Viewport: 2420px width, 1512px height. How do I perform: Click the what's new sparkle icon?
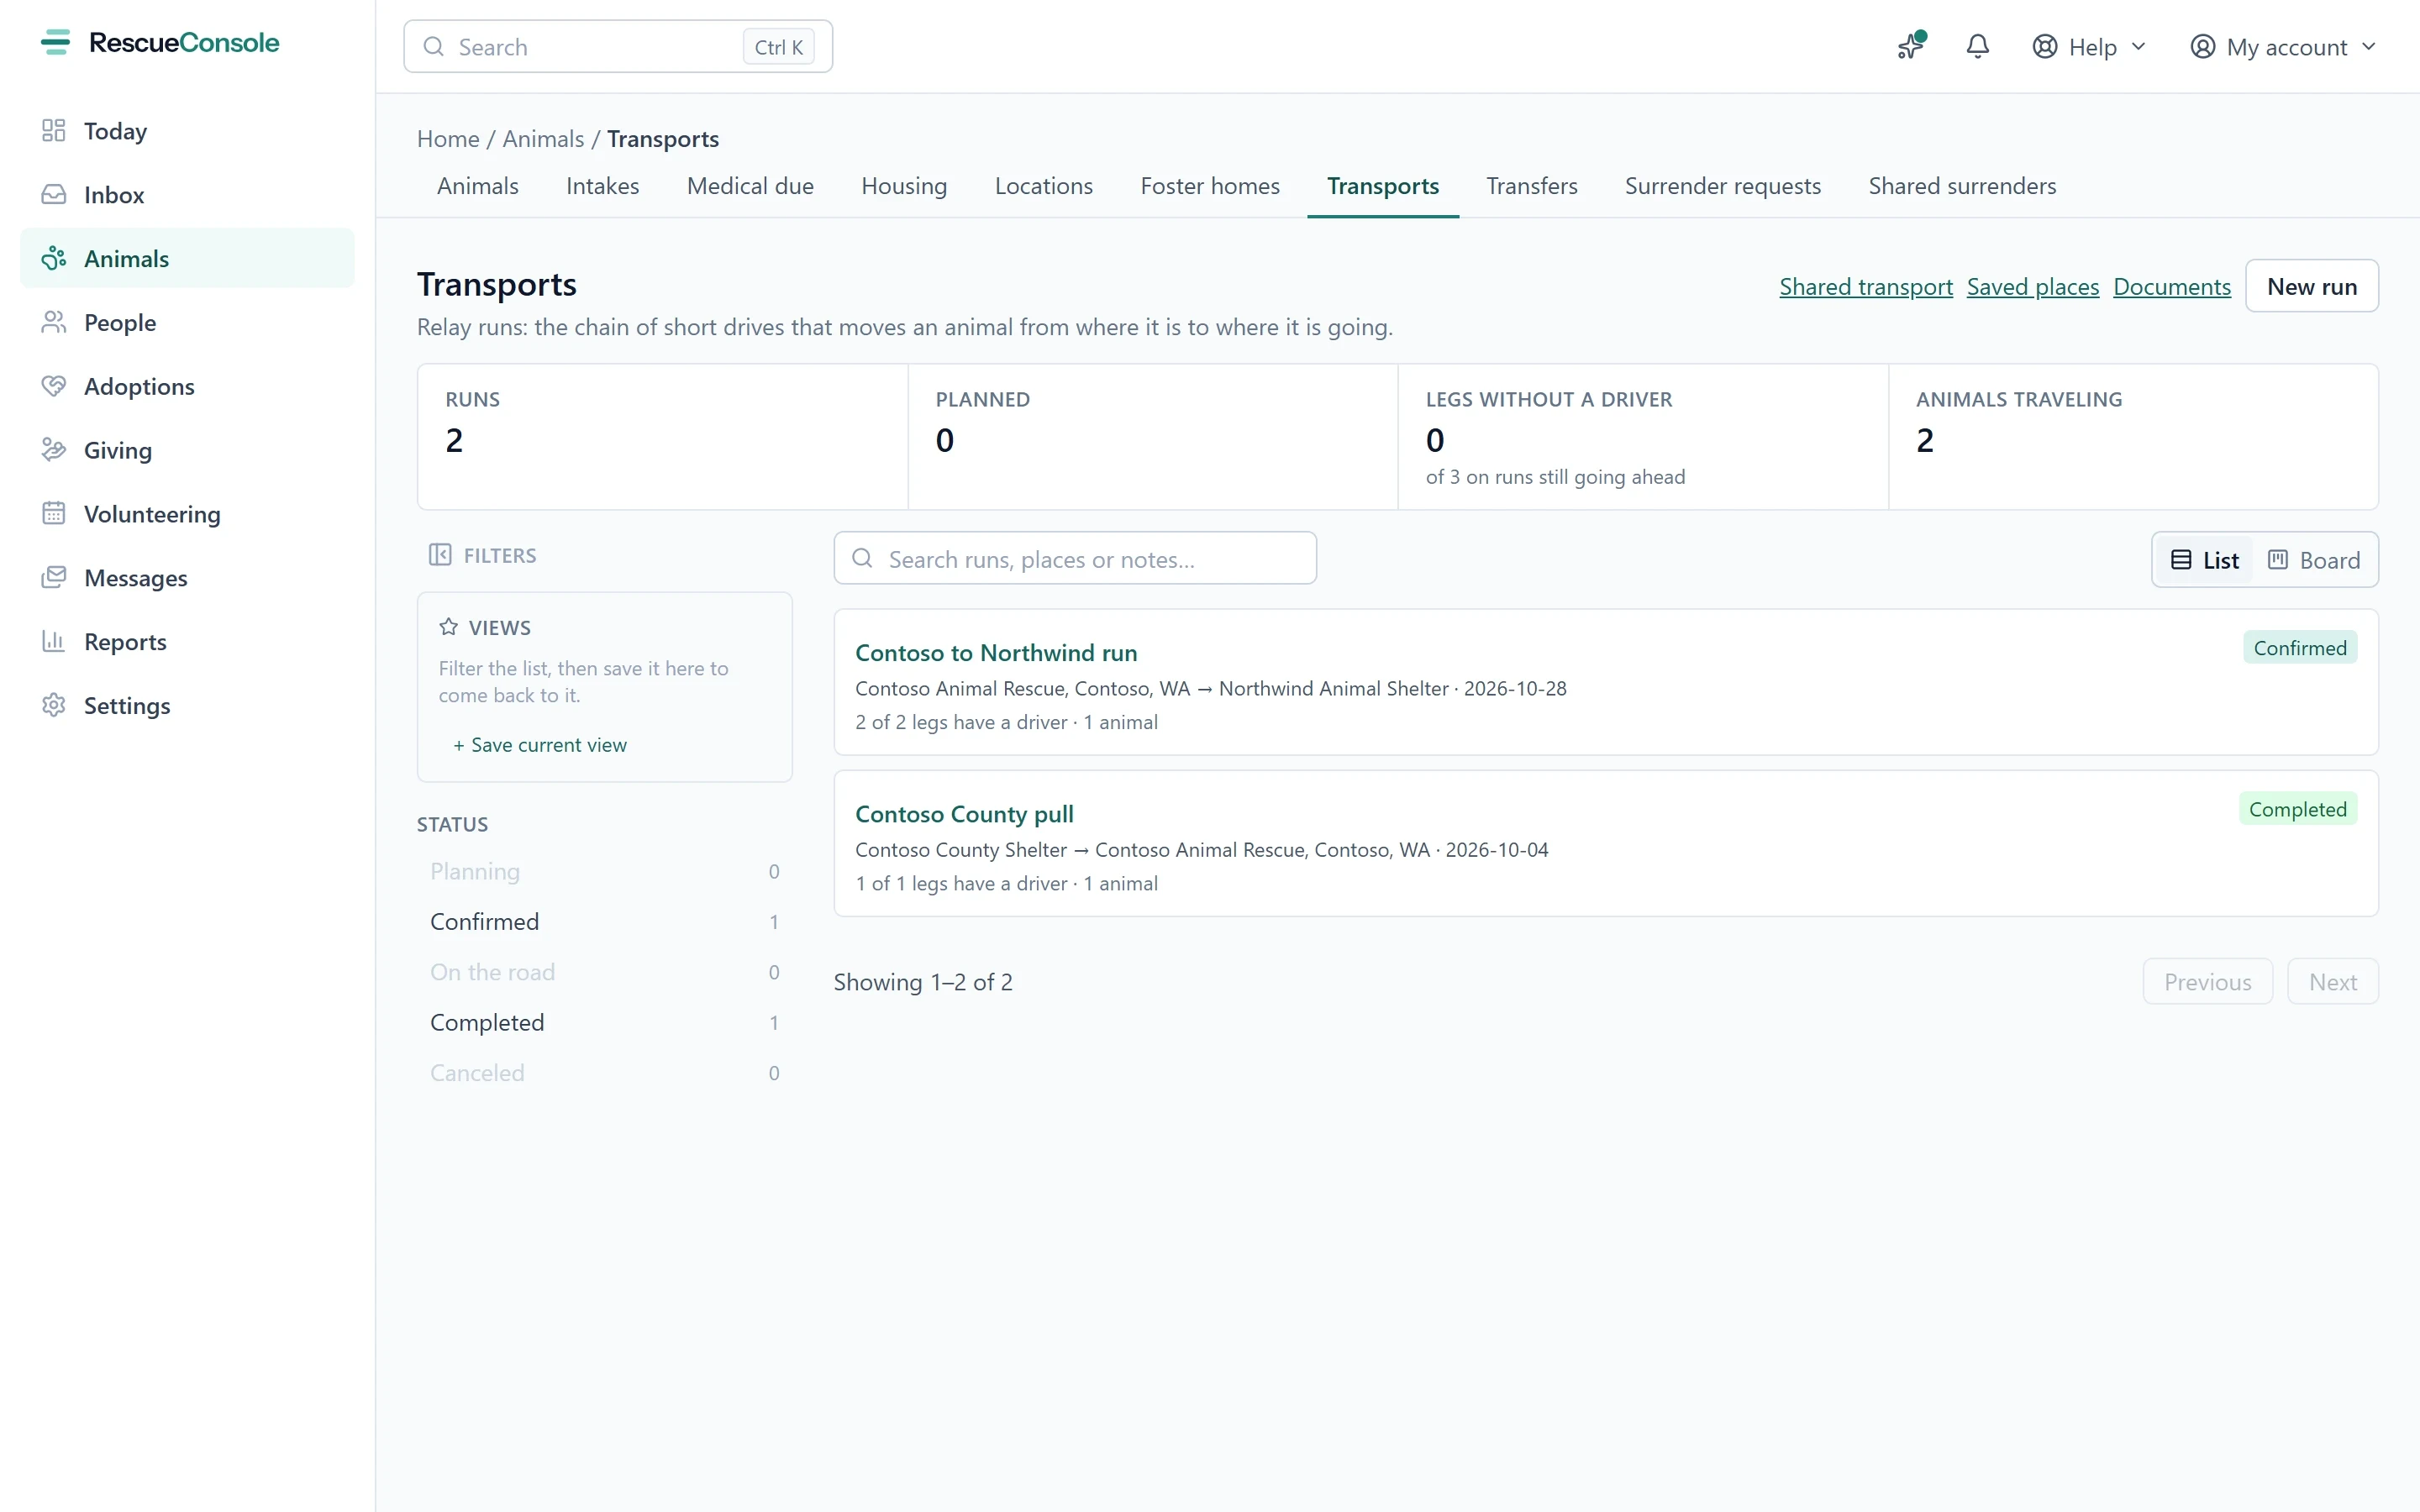[x=1911, y=46]
